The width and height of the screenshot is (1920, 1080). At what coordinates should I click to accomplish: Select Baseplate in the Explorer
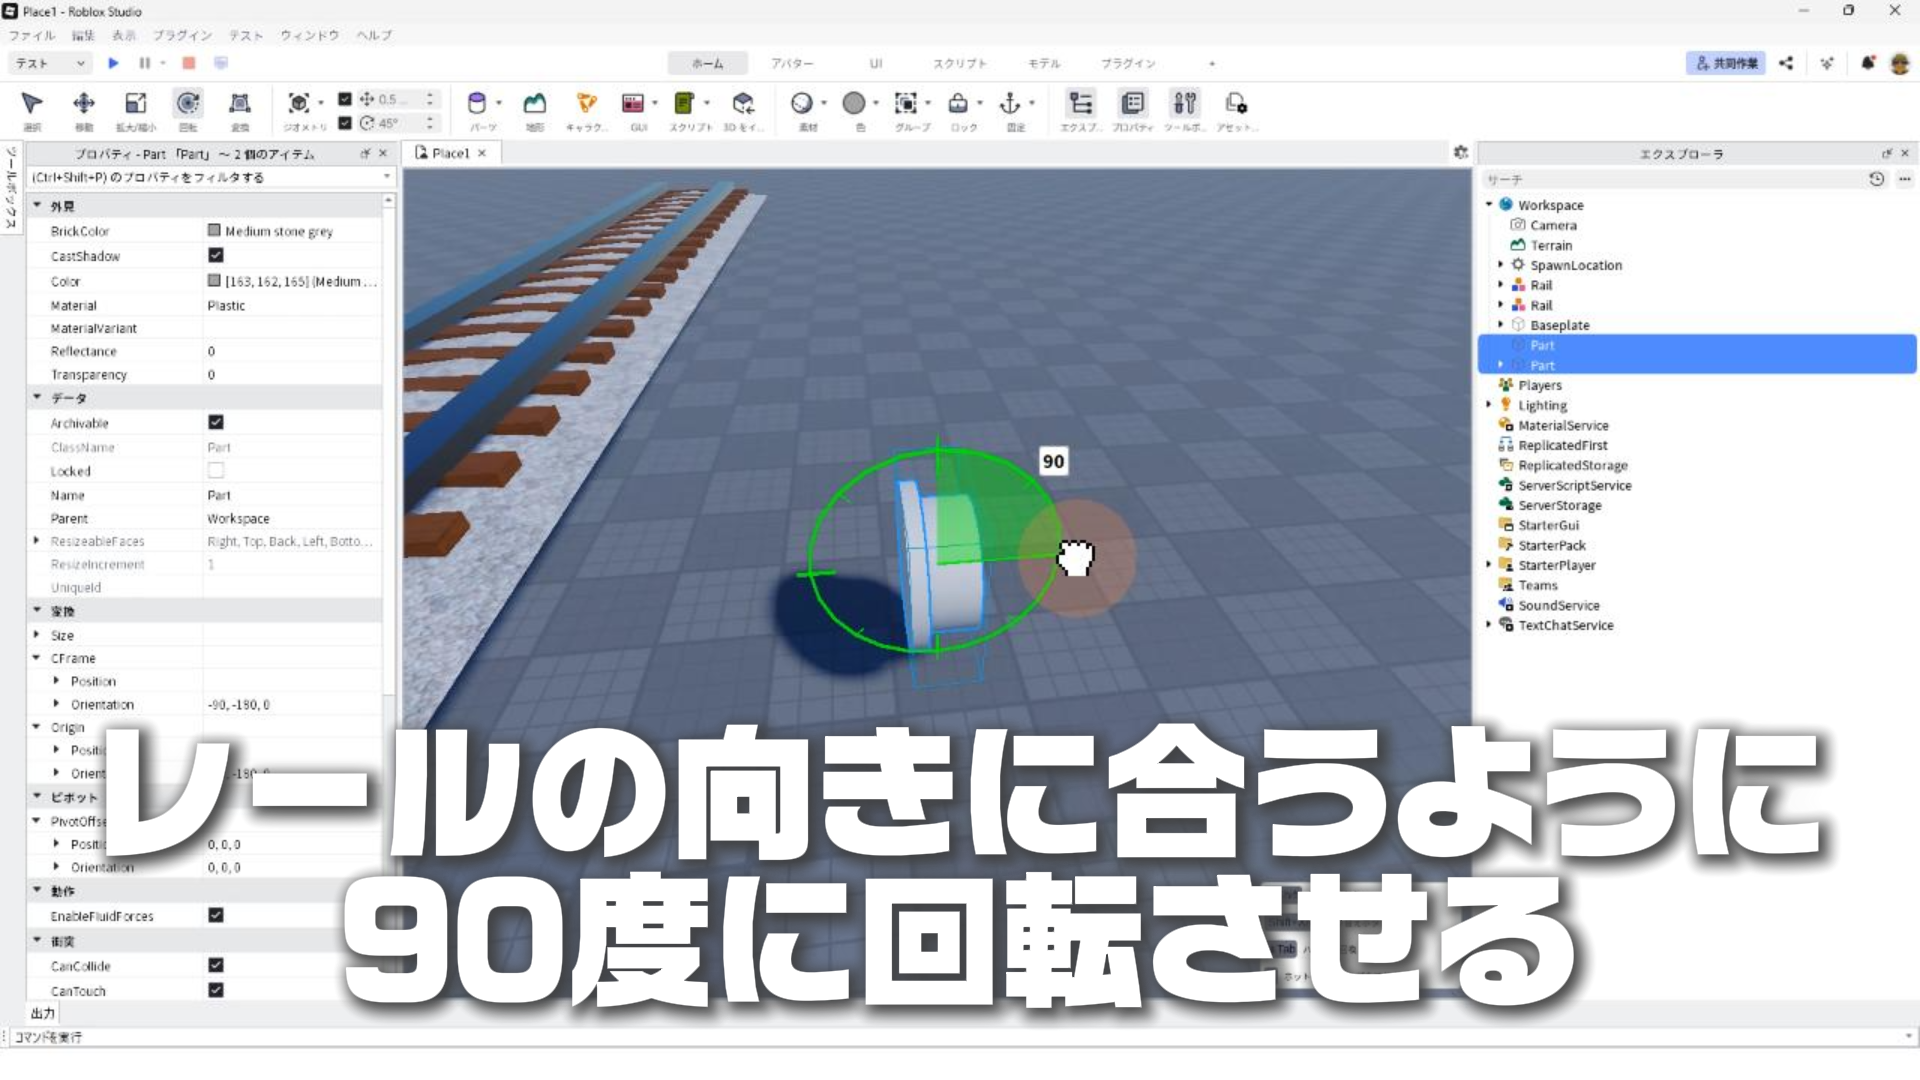coord(1559,325)
